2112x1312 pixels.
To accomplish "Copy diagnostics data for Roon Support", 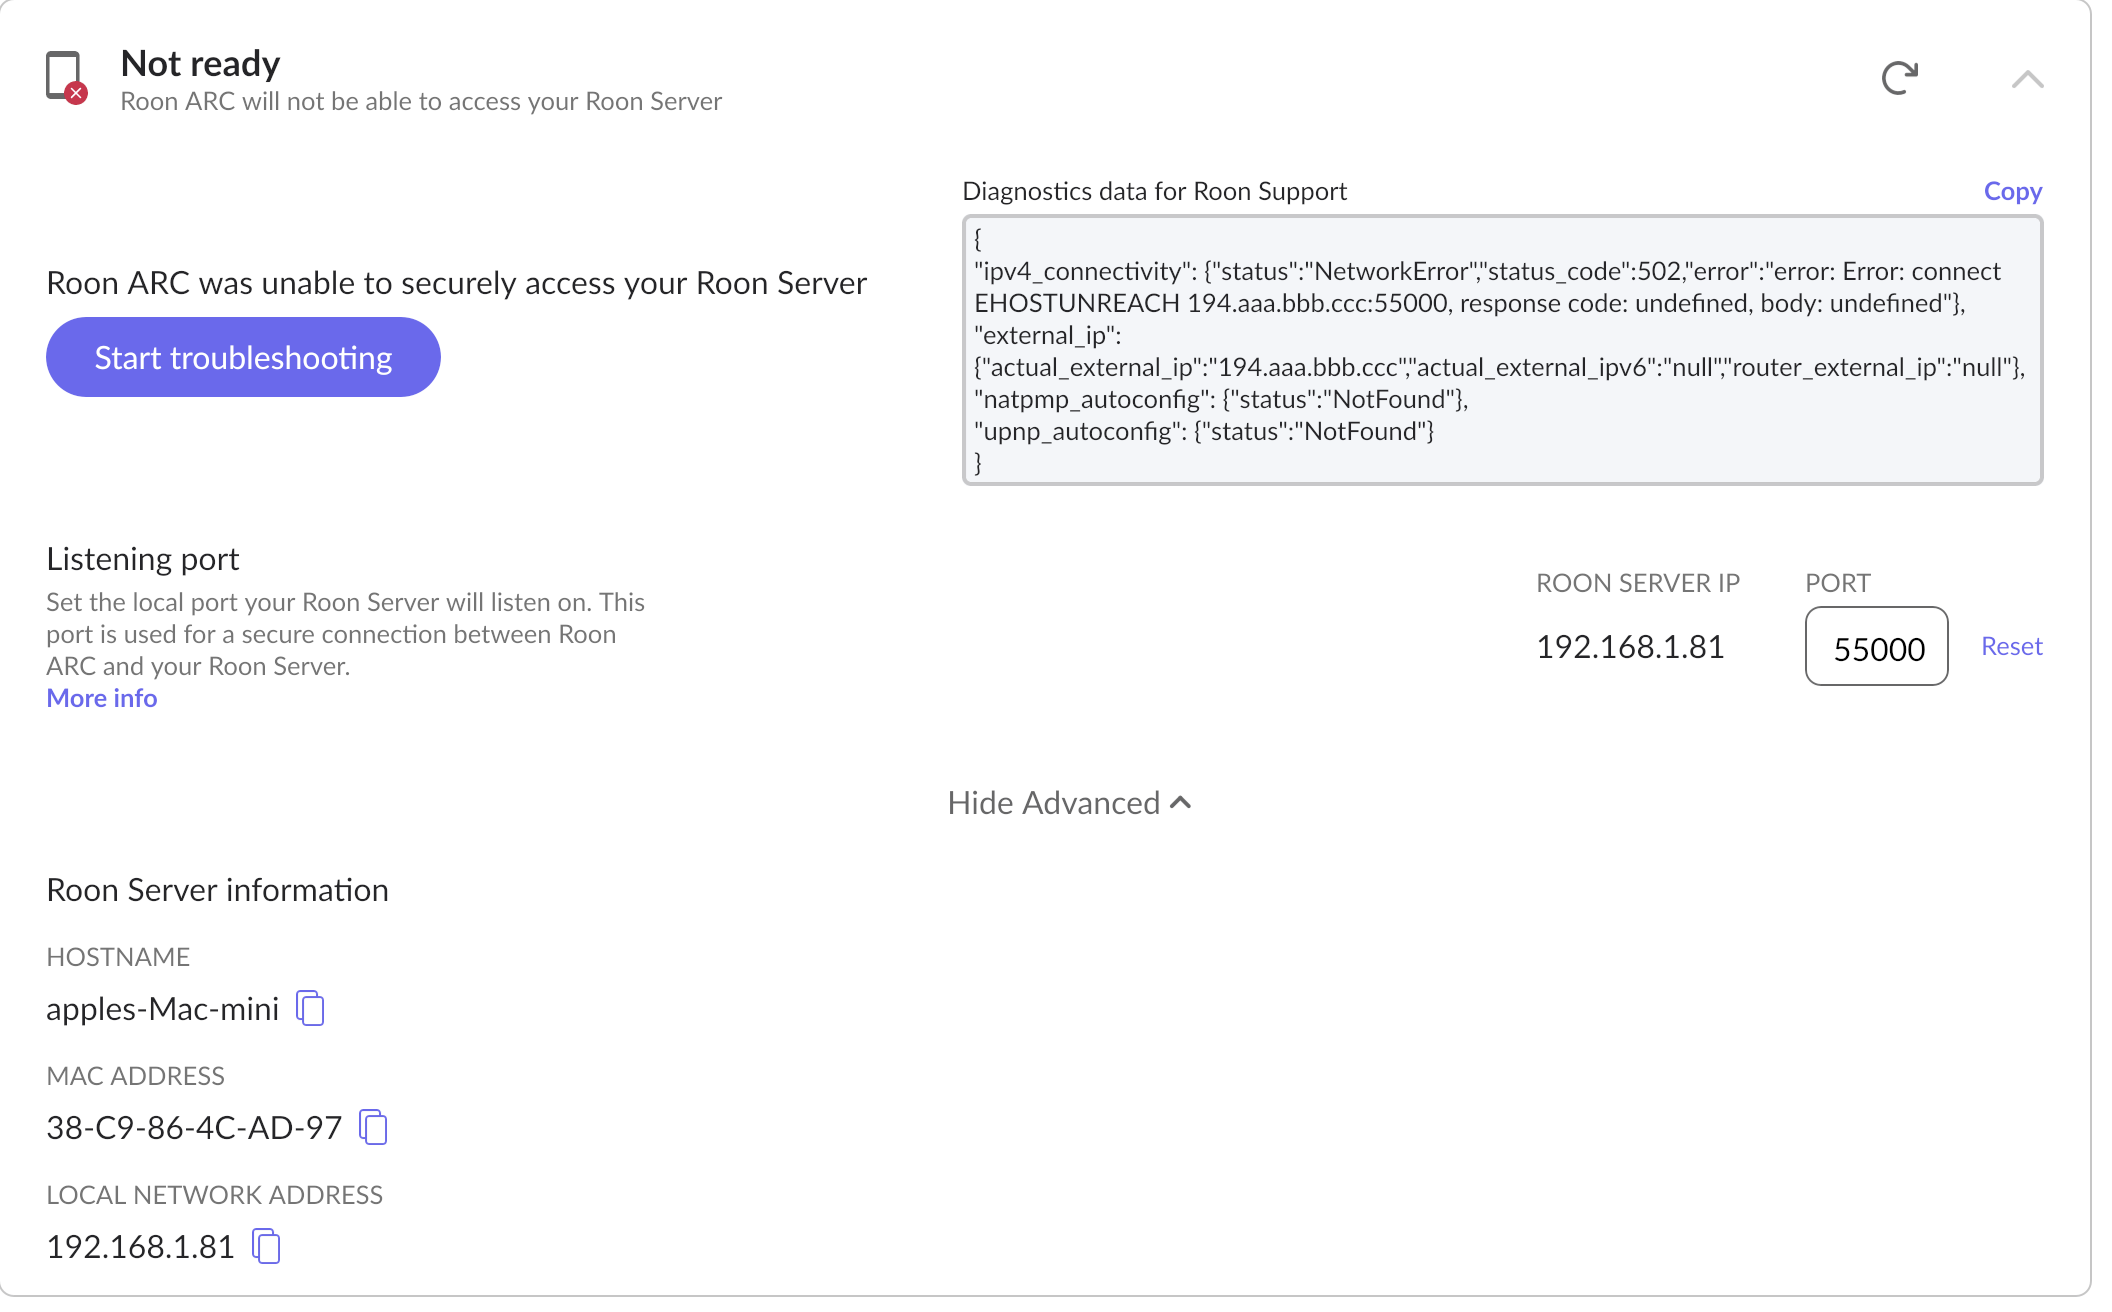I will pyautogui.click(x=2012, y=191).
